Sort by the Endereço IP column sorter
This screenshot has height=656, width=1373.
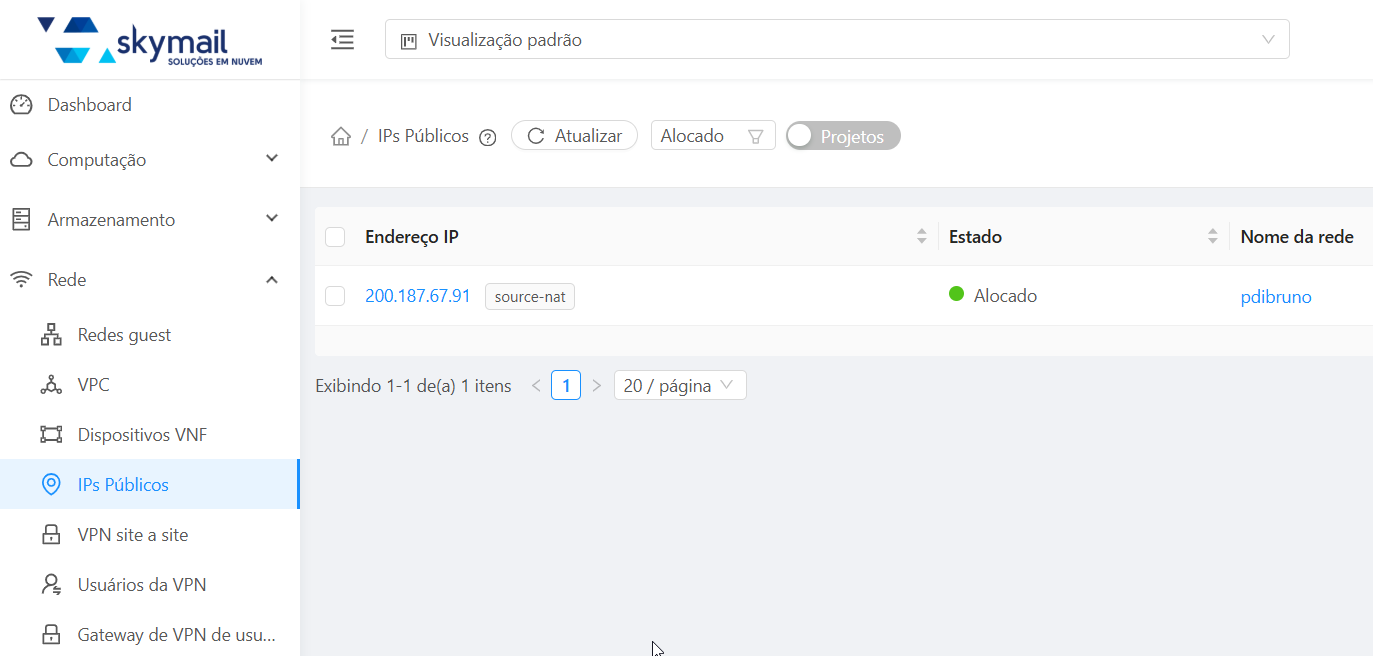pyautogui.click(x=921, y=237)
